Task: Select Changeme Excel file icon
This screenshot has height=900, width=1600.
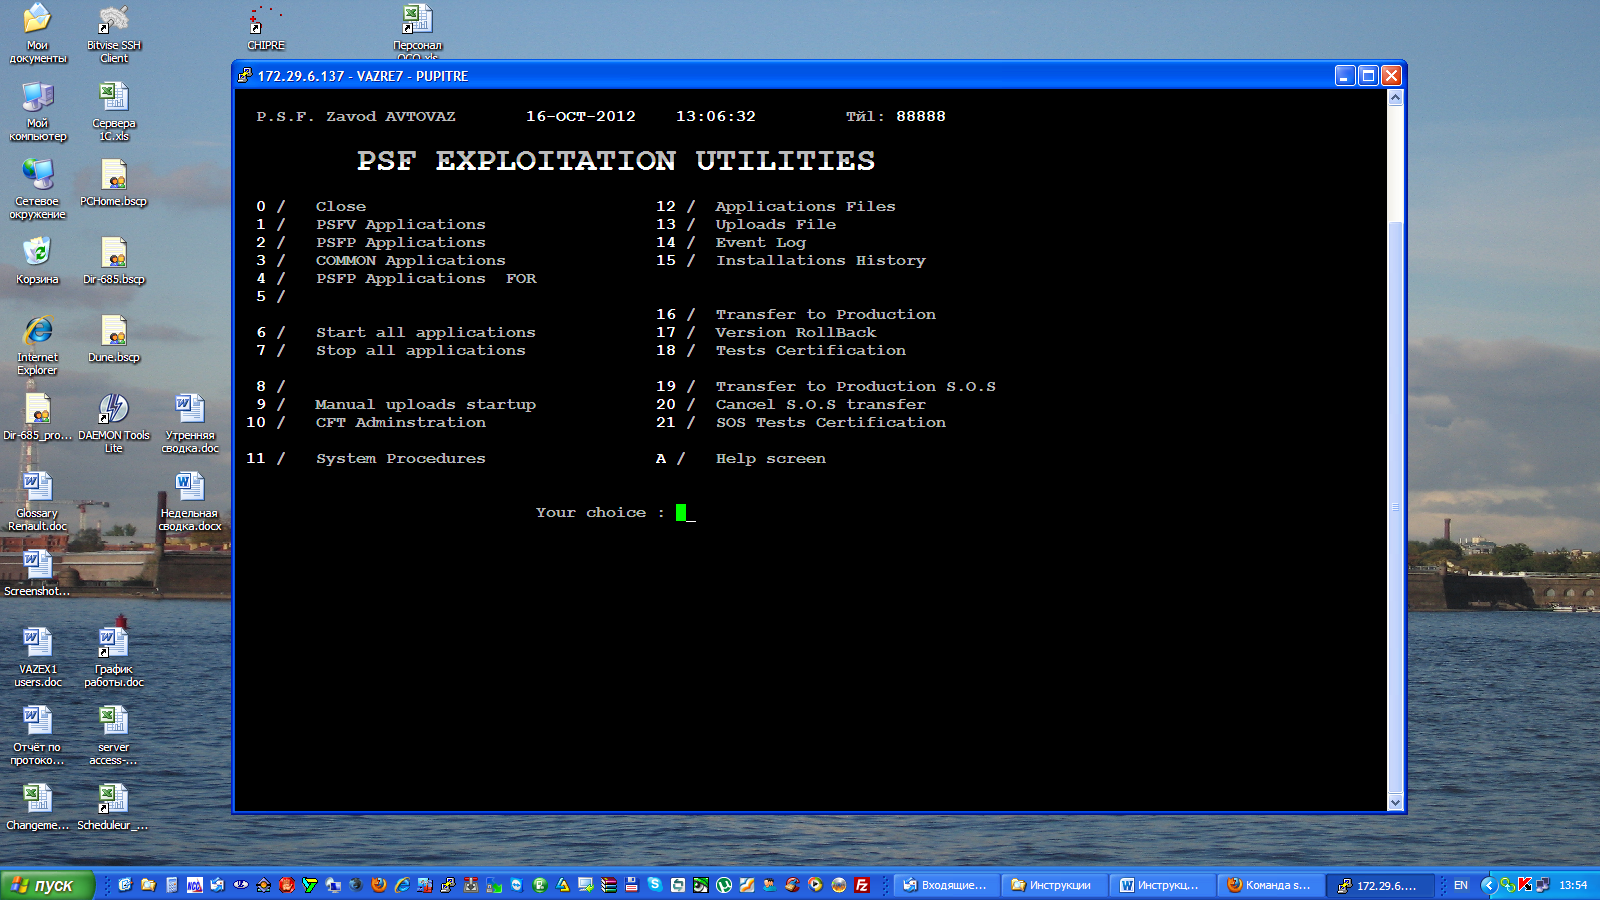Action: 37,806
